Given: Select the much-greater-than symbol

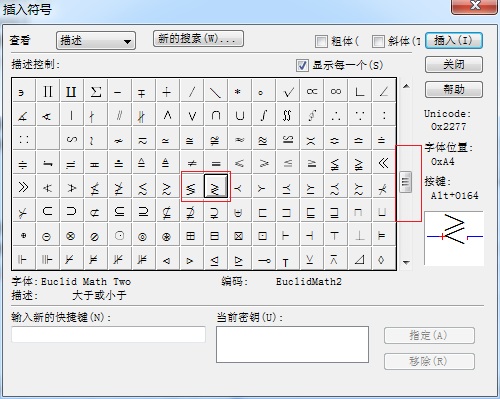Looking at the screenshot, I should [24, 187].
